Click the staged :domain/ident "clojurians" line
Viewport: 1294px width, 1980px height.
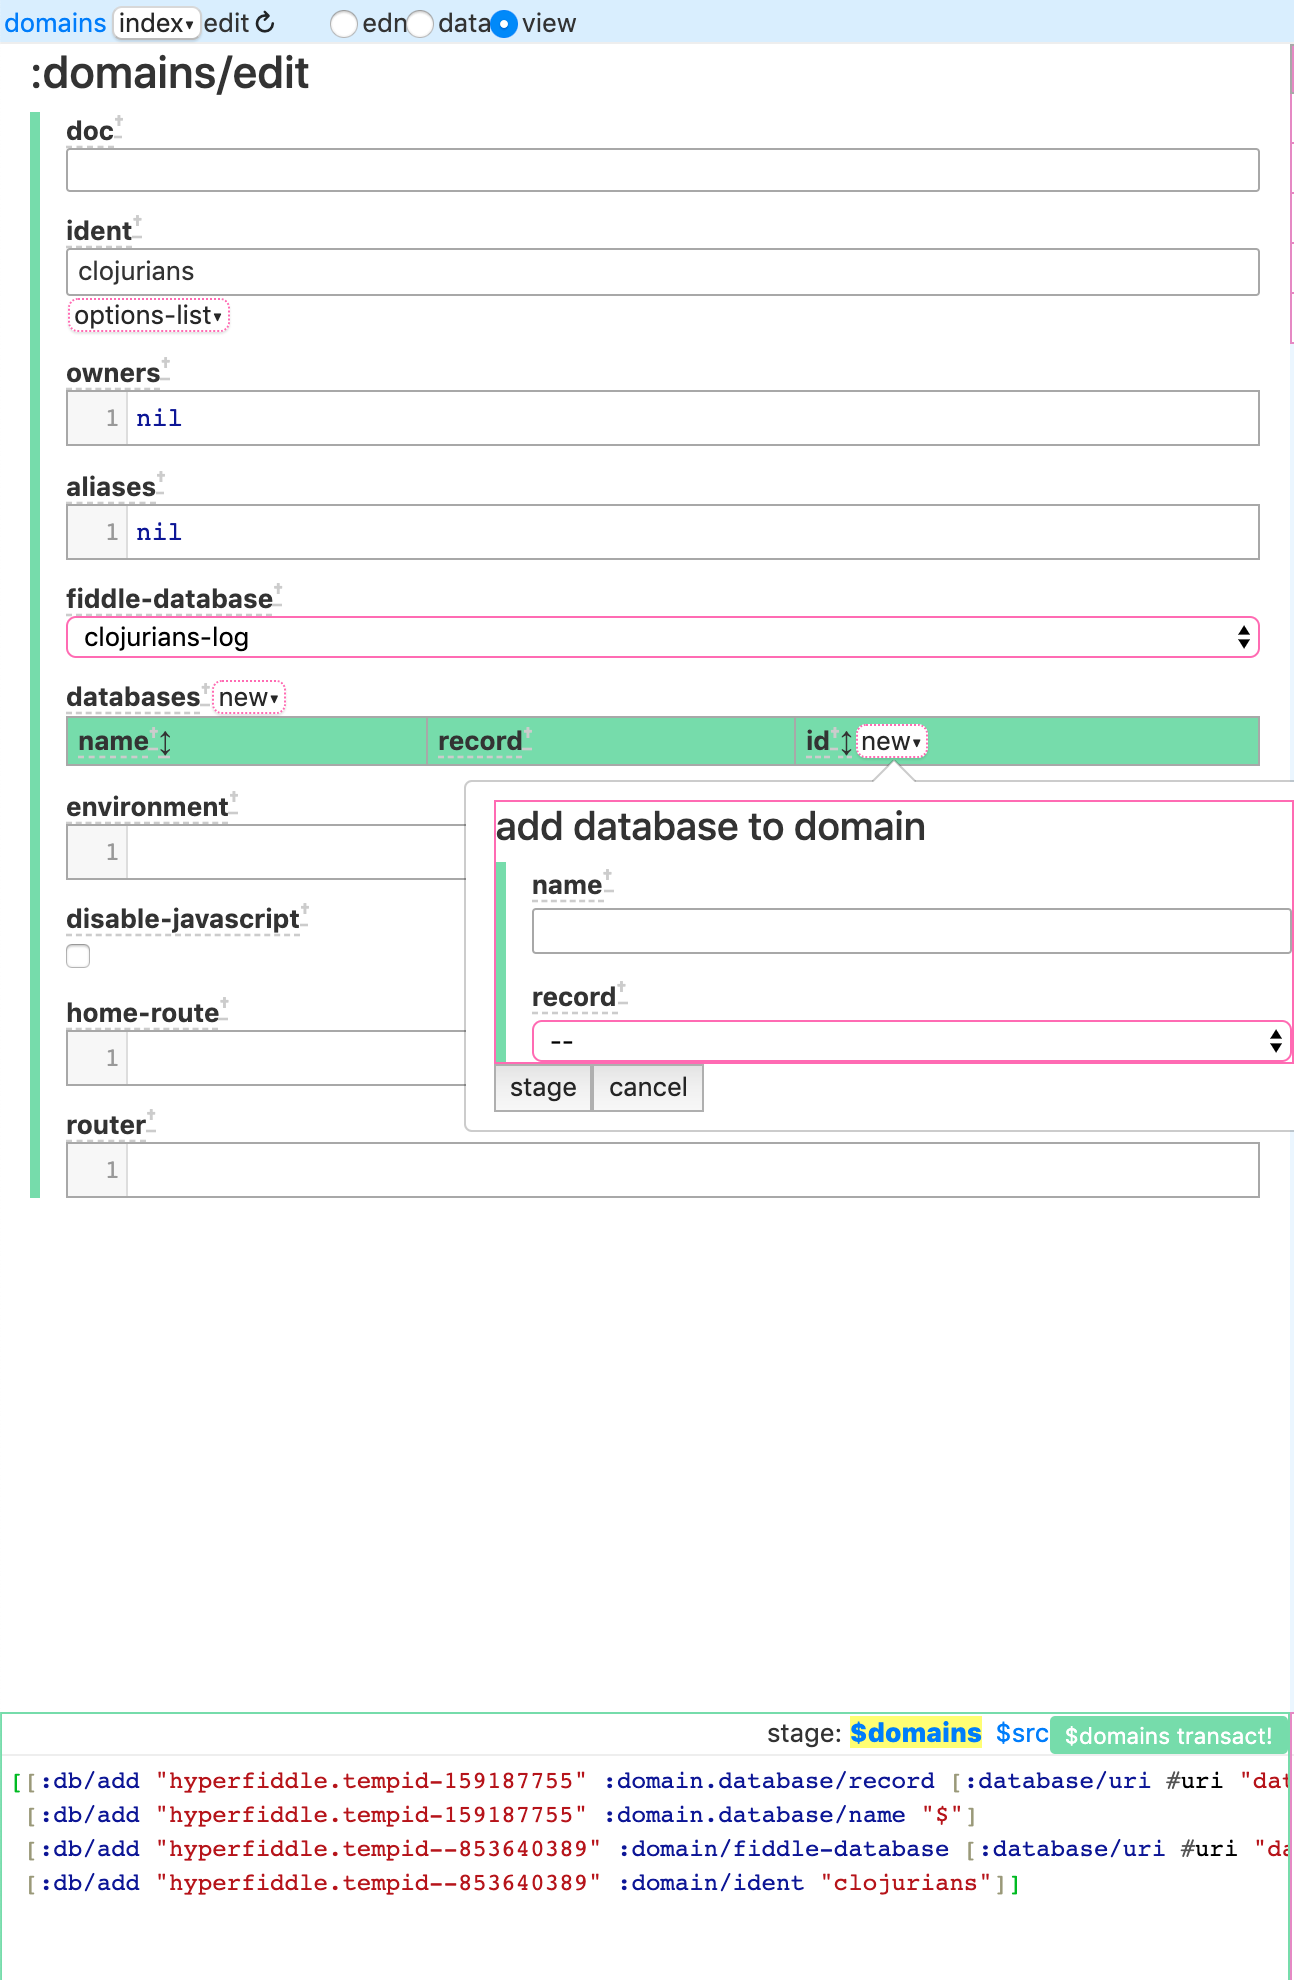point(521,1883)
